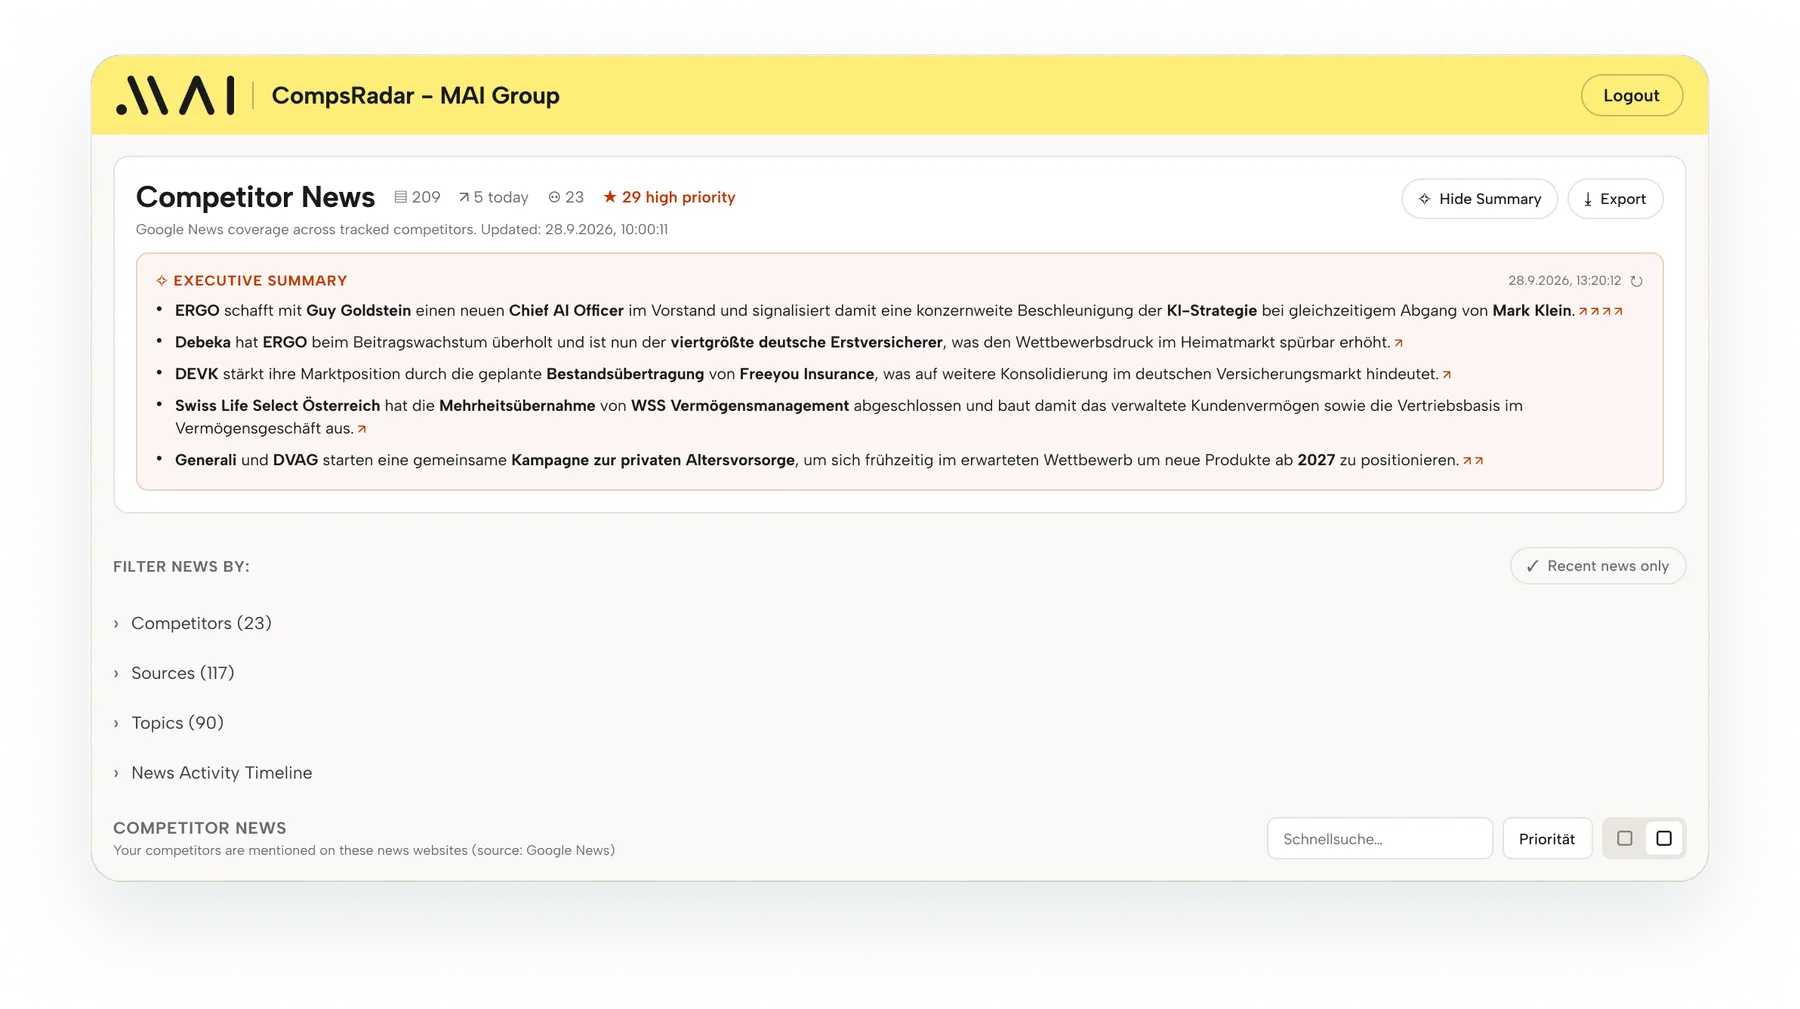Click bold 'Freeyou Insurance' in DEVK line
The width and height of the screenshot is (1800, 1009).
tap(806, 374)
